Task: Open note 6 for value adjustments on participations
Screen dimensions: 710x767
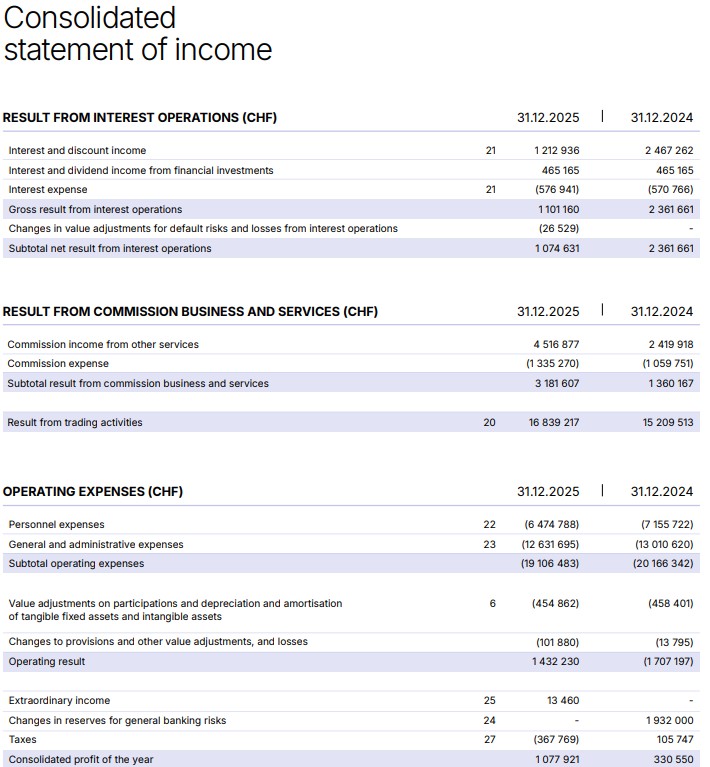Action: coord(492,603)
